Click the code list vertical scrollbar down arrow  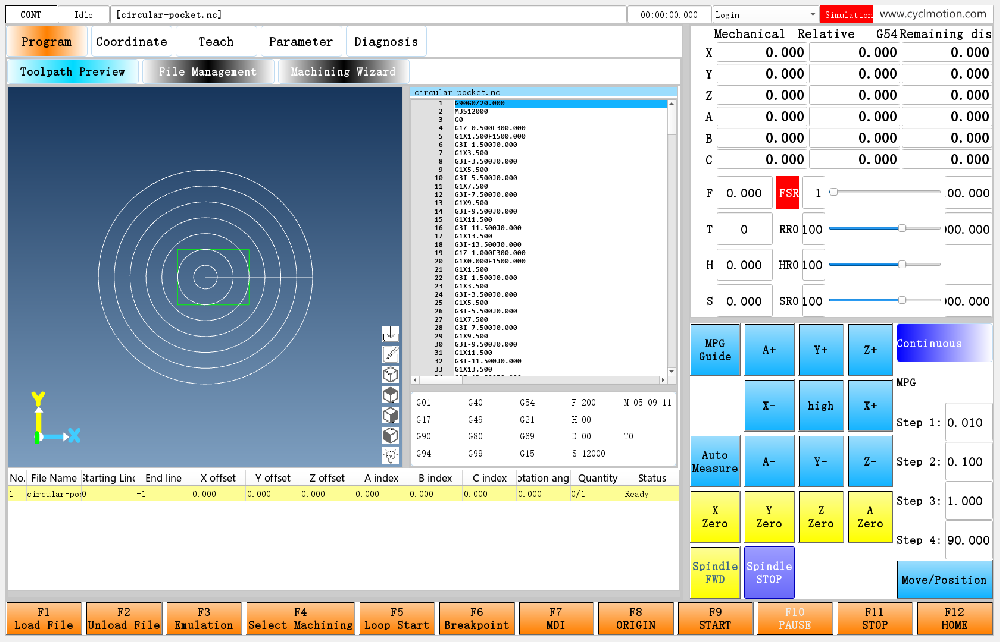point(672,371)
